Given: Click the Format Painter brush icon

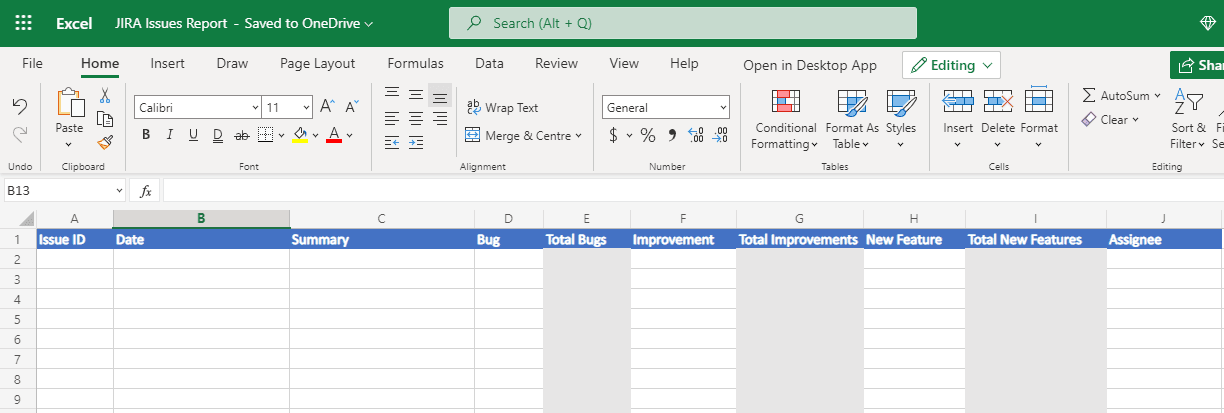Looking at the screenshot, I should [105, 142].
